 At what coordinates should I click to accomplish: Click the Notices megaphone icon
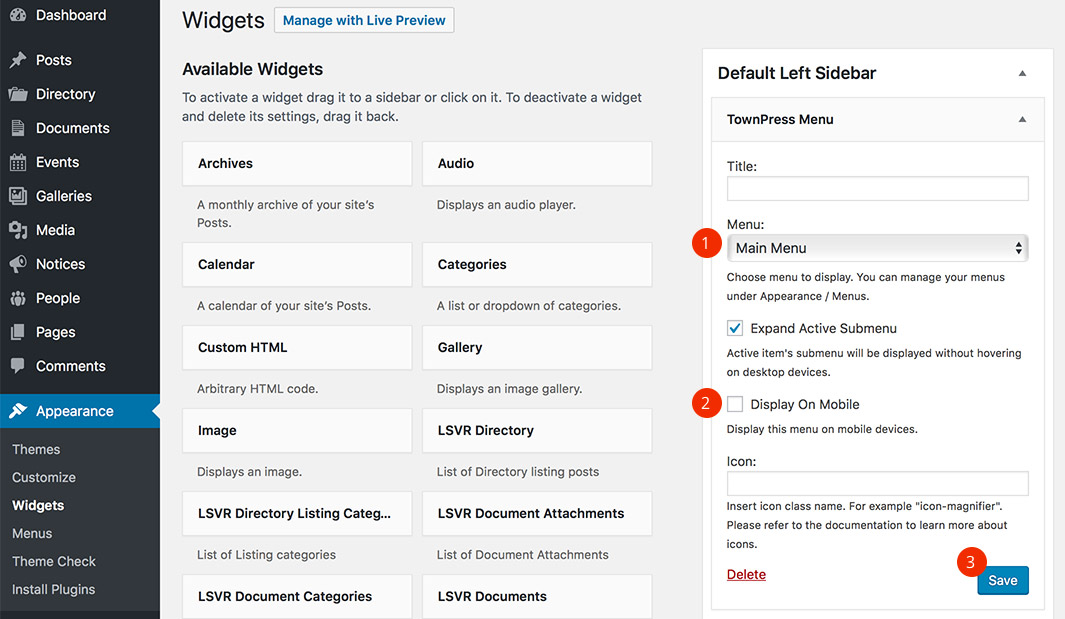[x=18, y=264]
